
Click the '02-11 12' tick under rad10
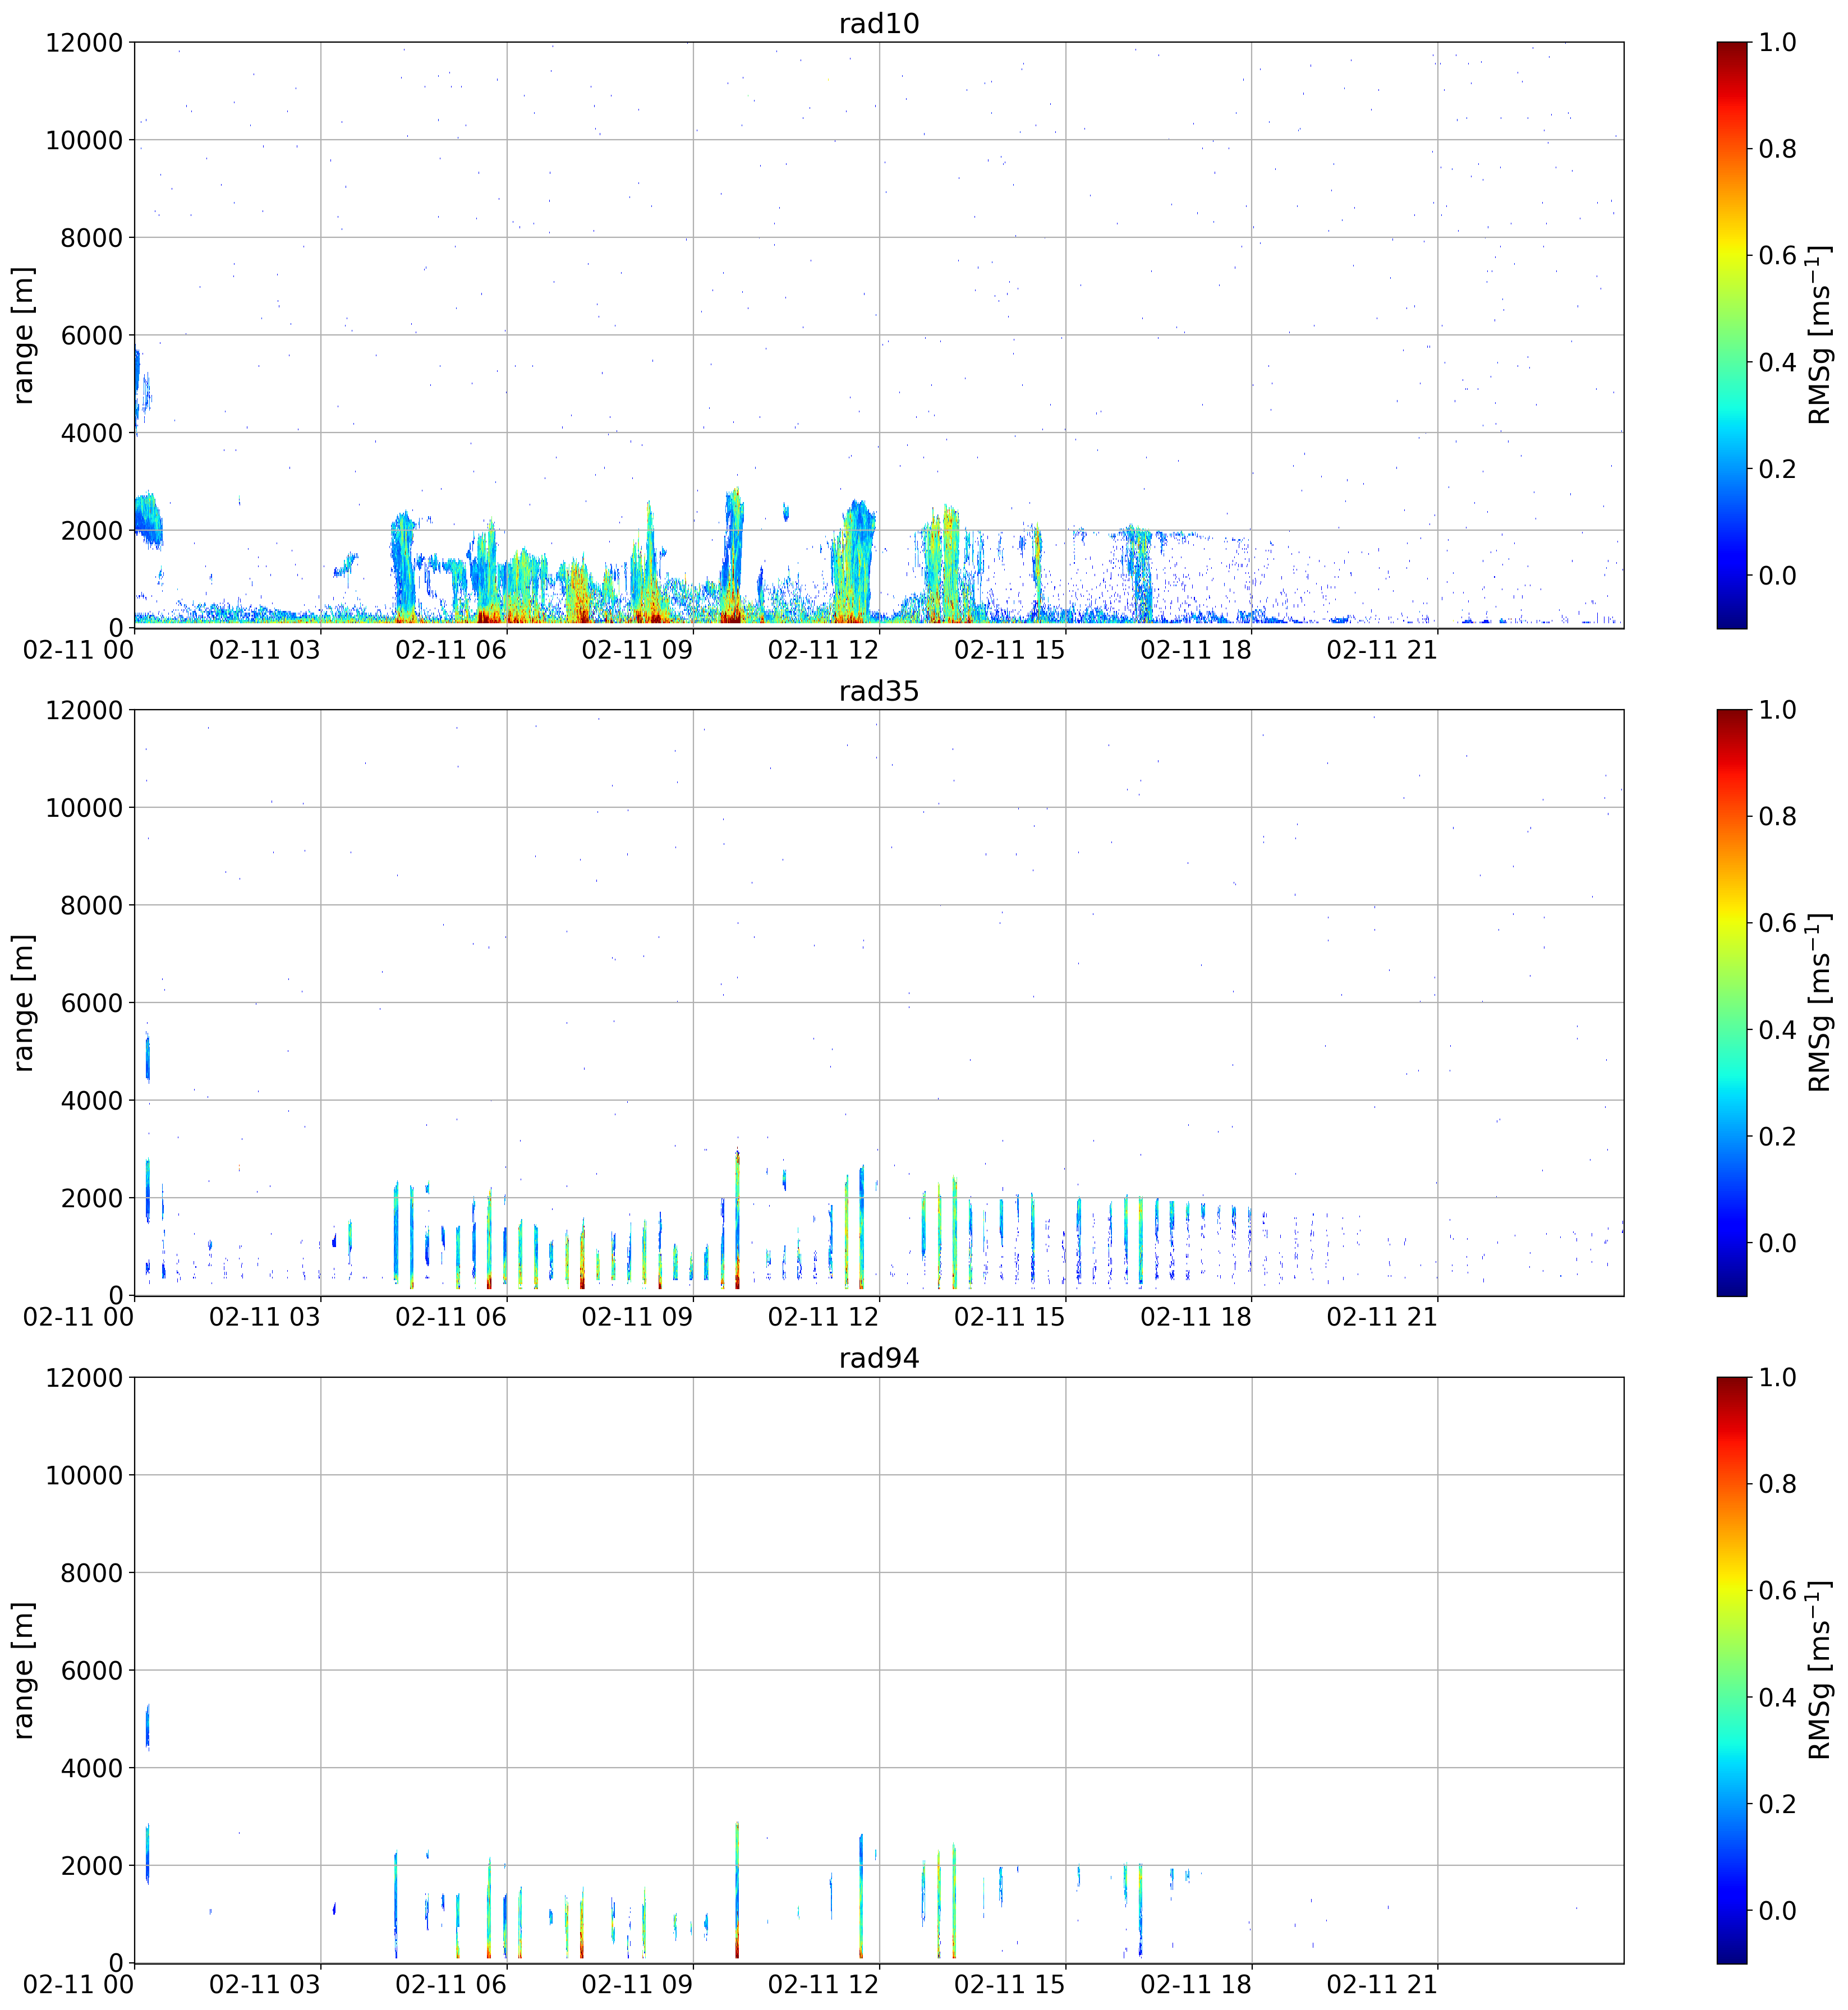[x=823, y=649]
